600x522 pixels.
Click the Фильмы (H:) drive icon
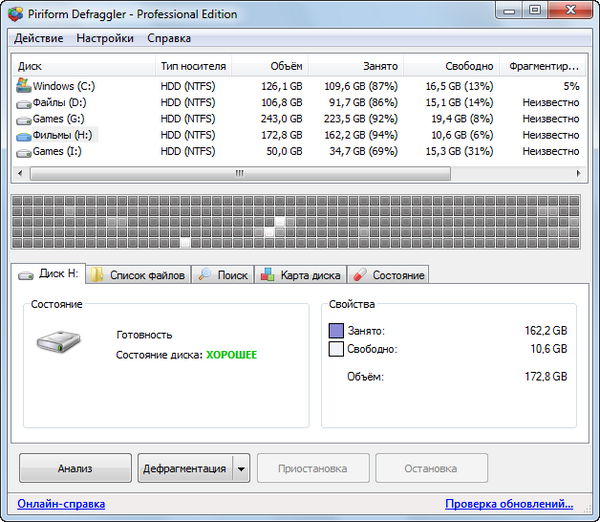24,135
